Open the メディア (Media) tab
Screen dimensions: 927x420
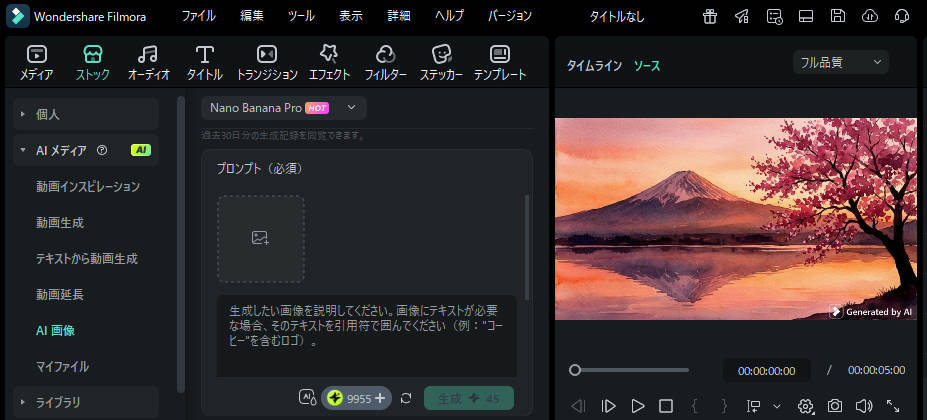pyautogui.click(x=37, y=63)
